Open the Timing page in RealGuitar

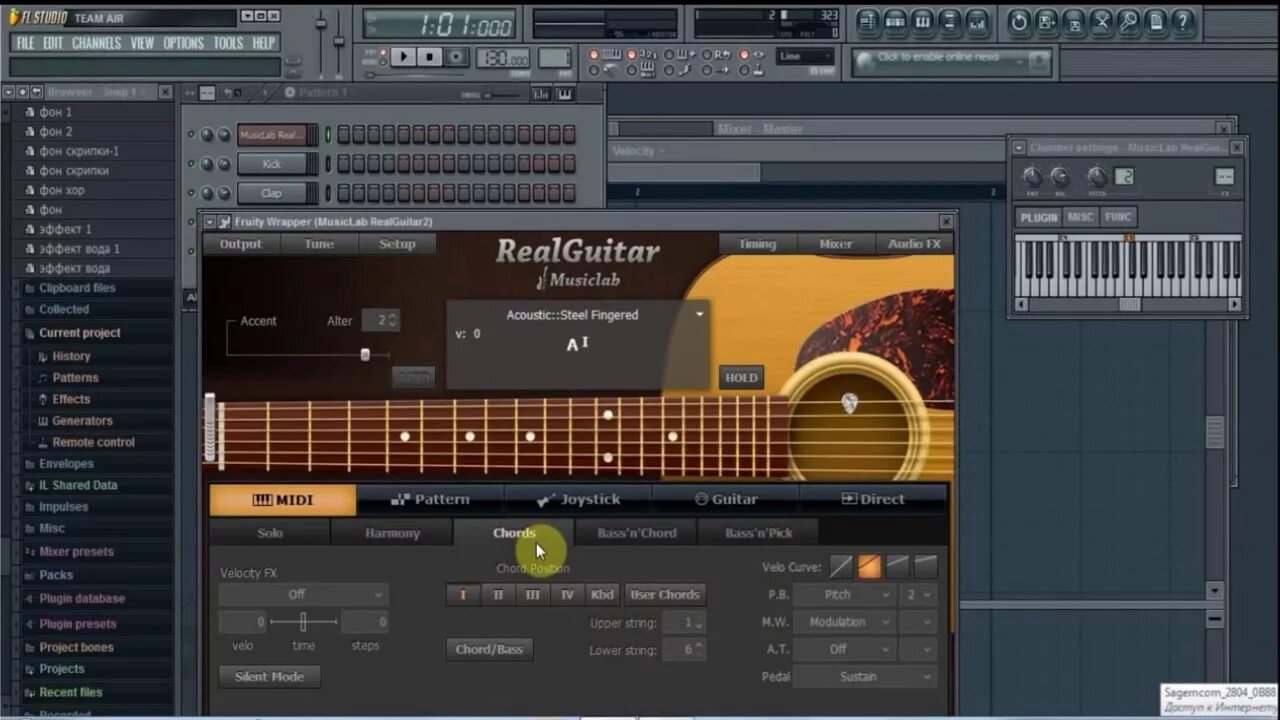[x=757, y=244]
